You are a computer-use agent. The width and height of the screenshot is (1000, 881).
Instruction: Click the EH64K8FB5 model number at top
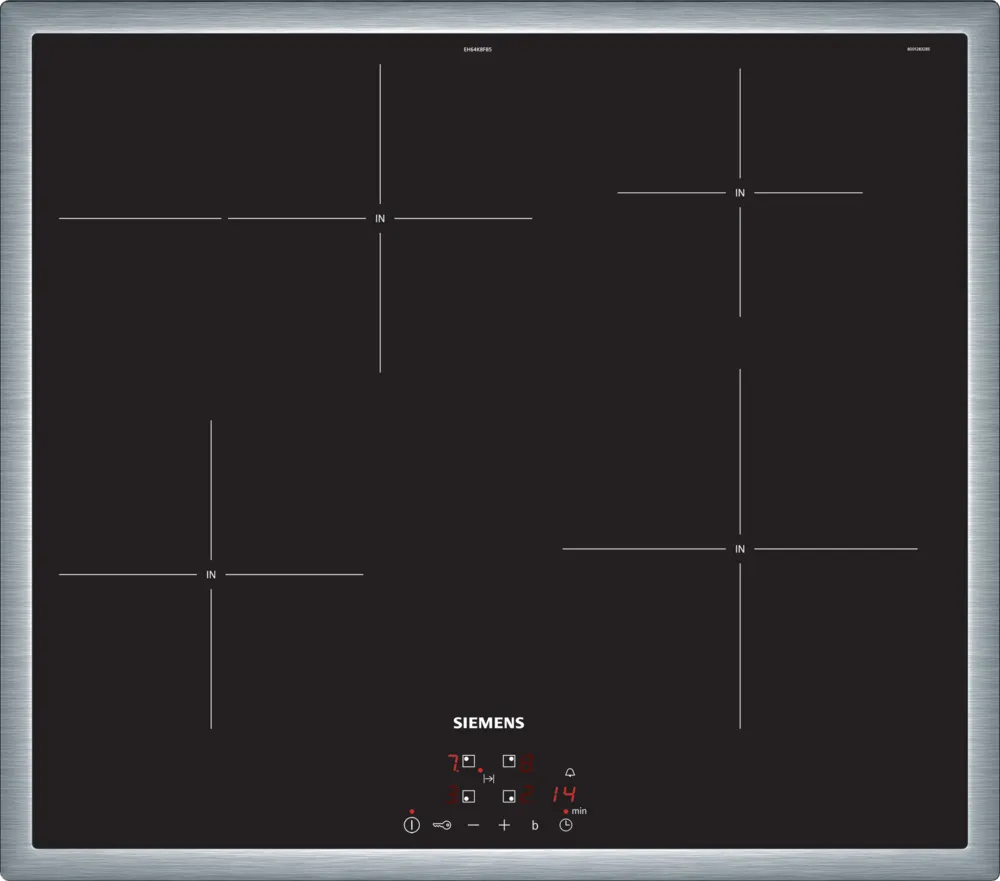tap(478, 49)
